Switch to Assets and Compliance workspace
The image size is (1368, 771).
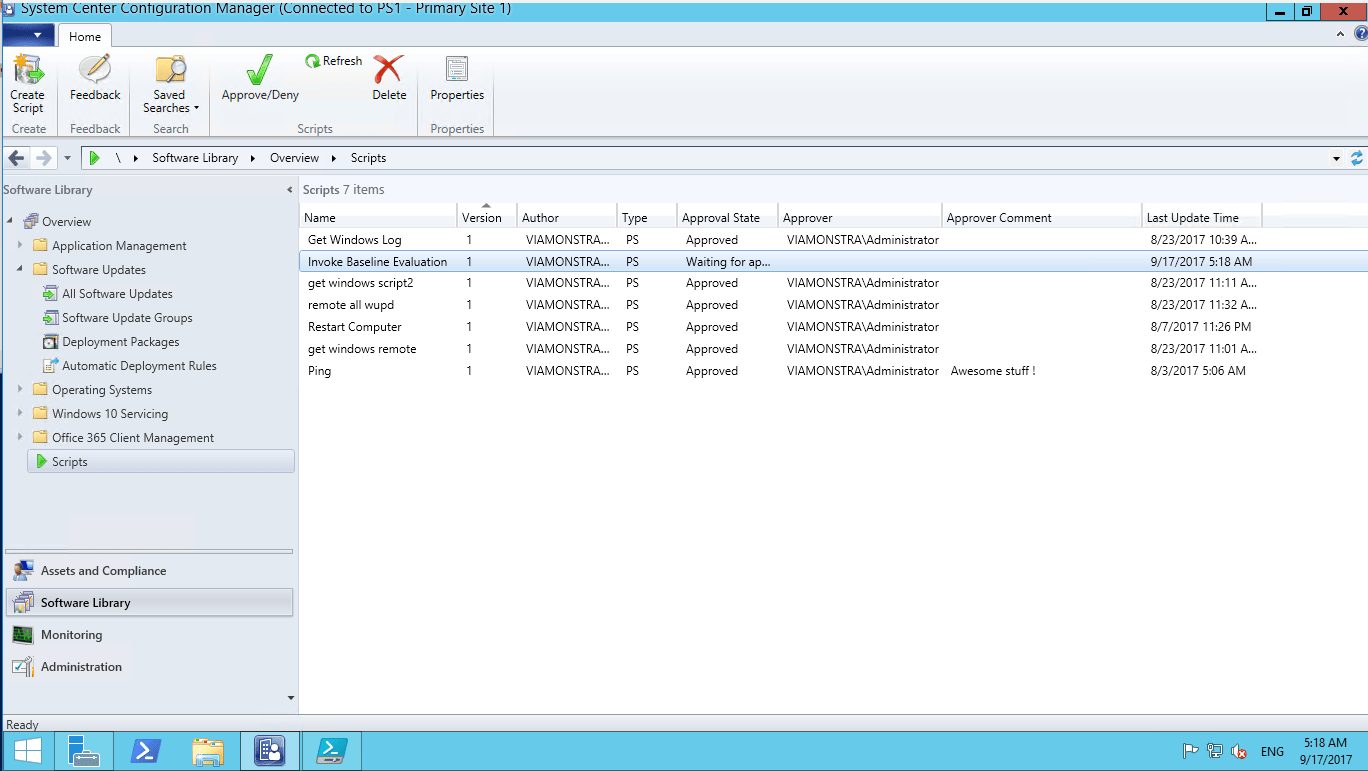149,571
